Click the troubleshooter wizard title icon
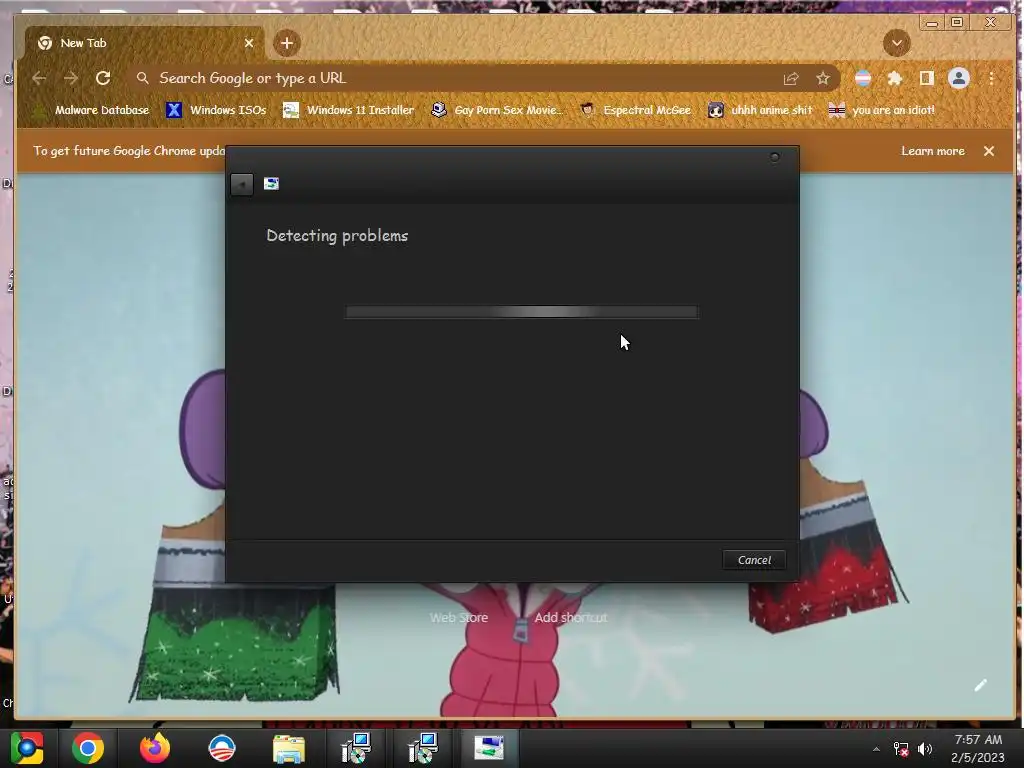This screenshot has height=768, width=1024. 271,184
